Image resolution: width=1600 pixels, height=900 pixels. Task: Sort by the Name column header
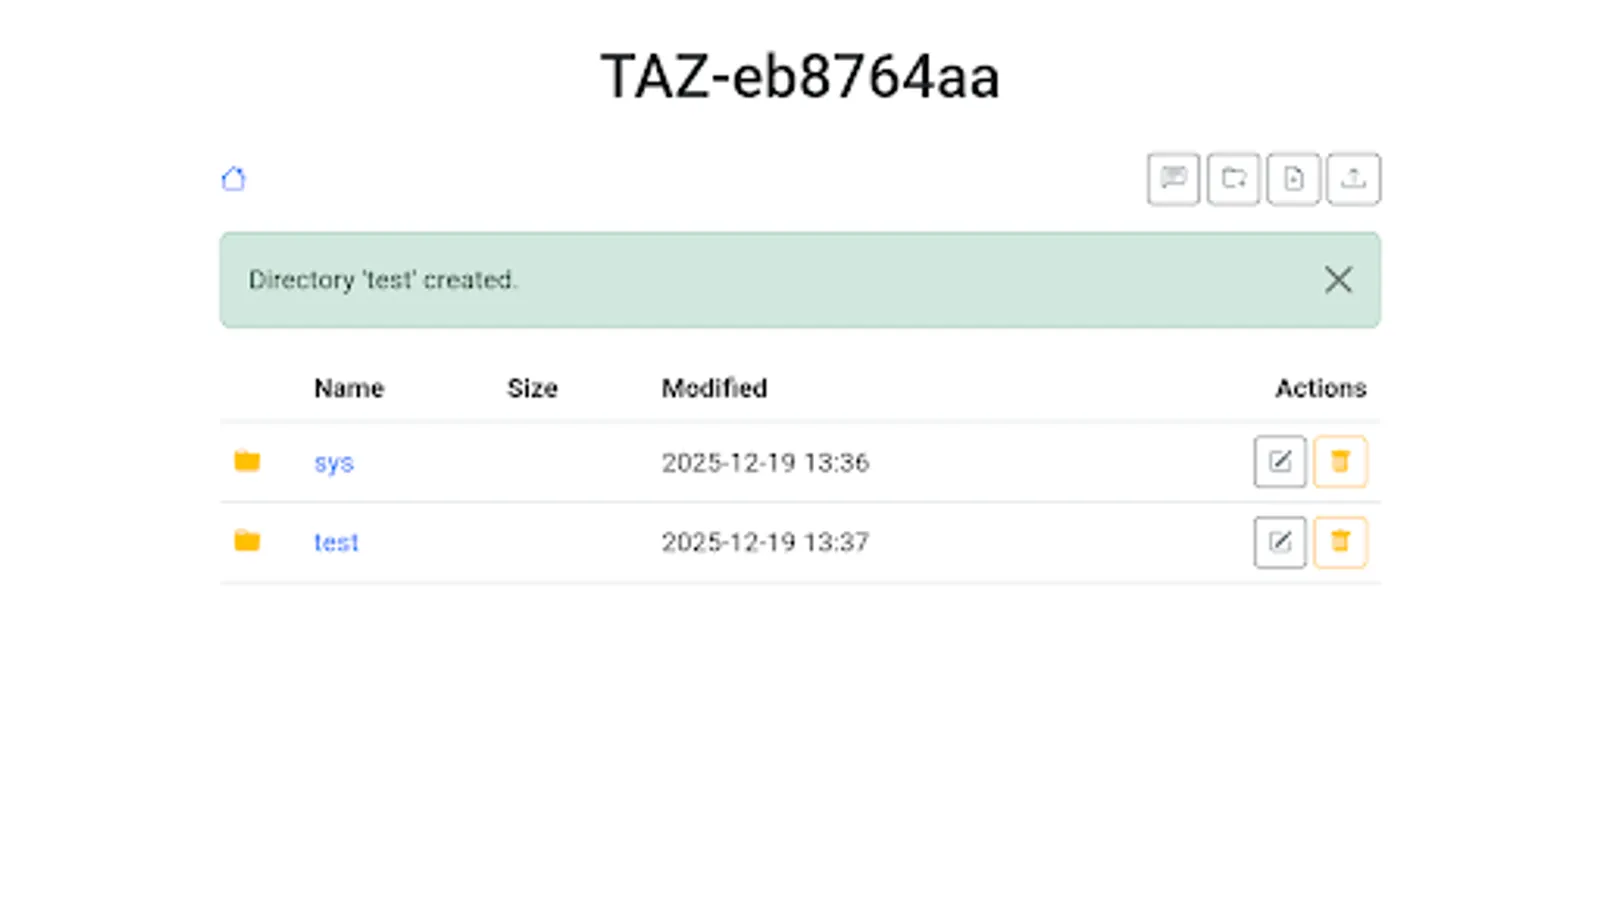(x=347, y=388)
